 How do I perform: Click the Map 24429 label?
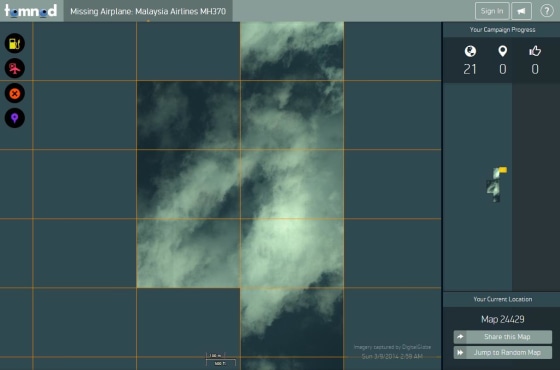502,319
